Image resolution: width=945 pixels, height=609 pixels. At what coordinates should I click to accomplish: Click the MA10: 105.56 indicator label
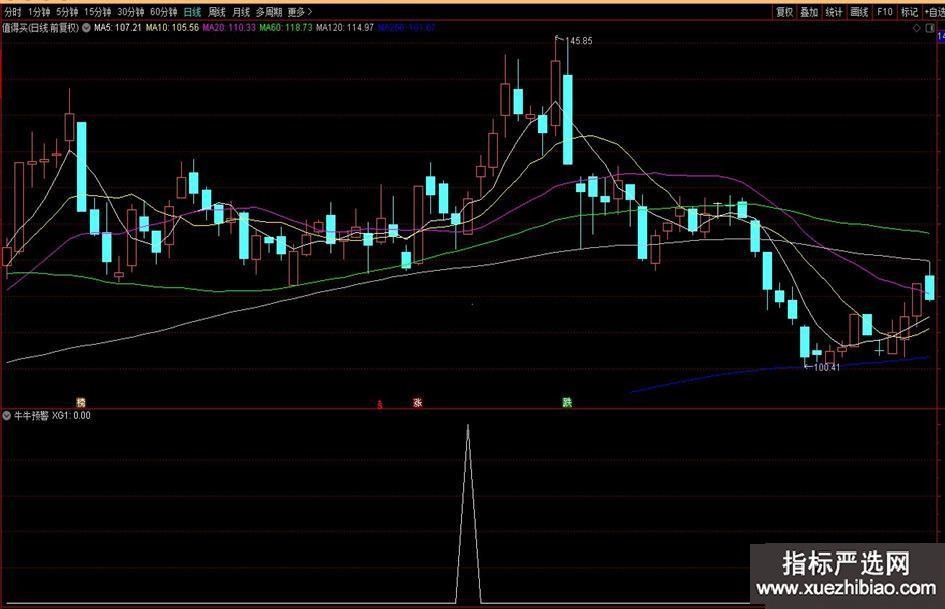click(172, 28)
